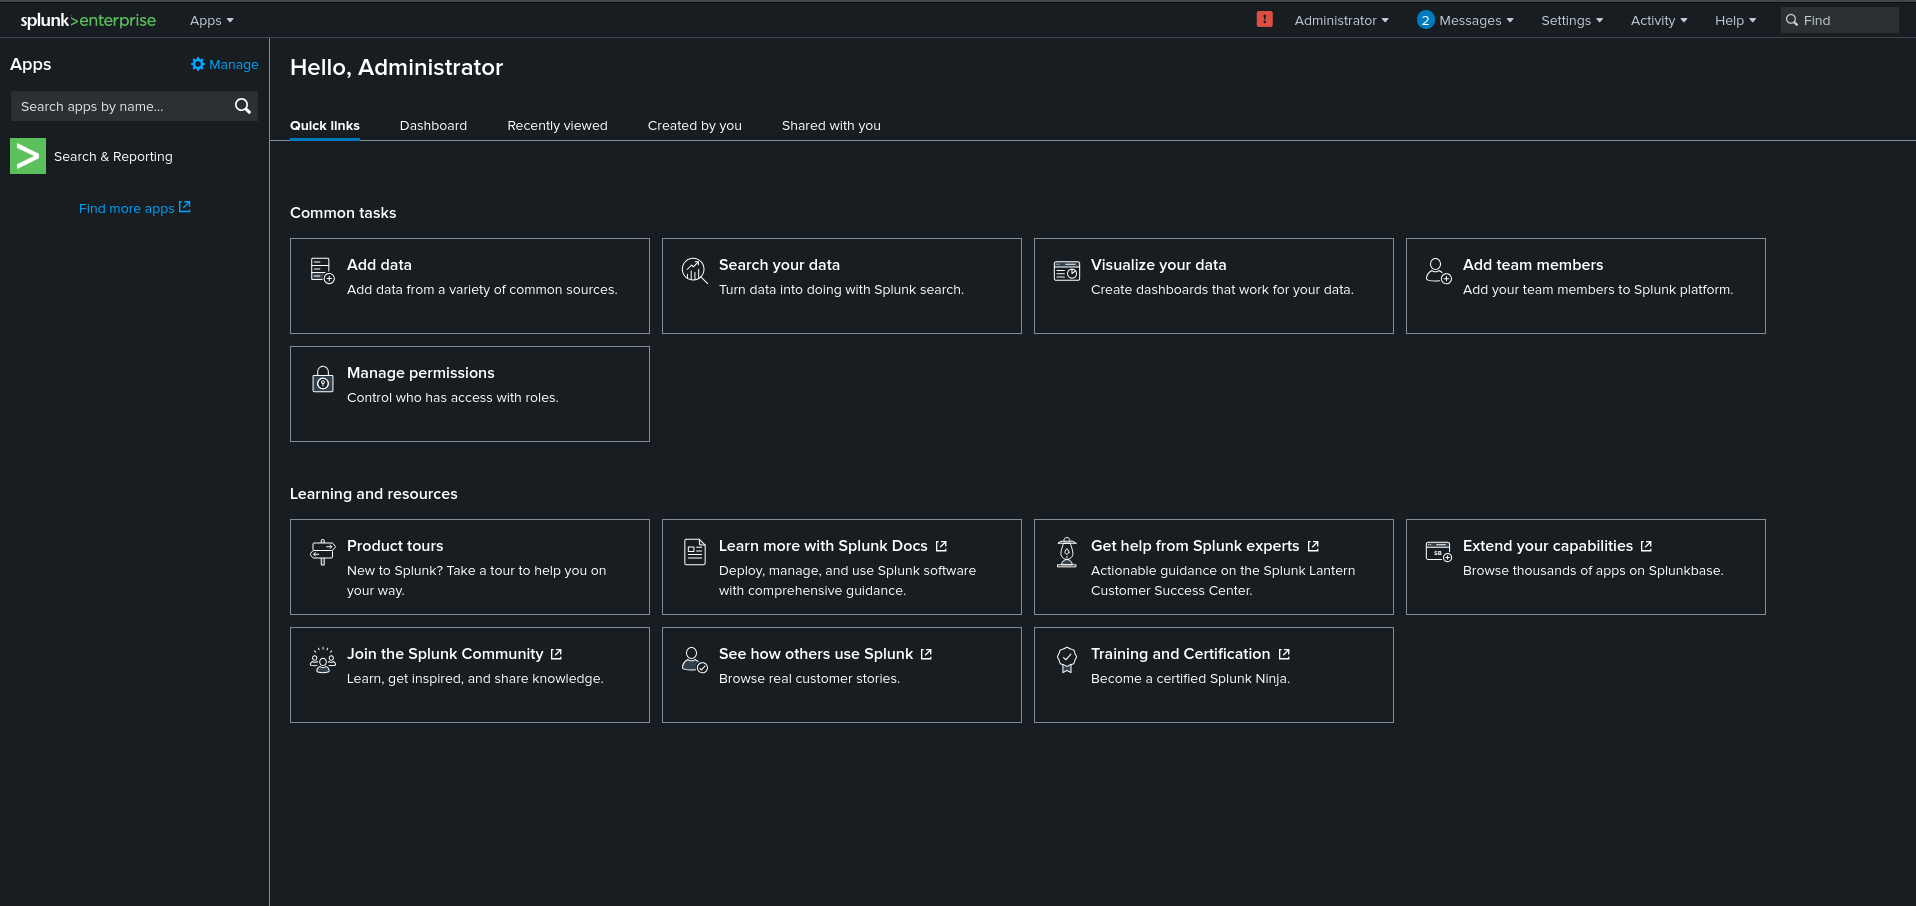The width and height of the screenshot is (1916, 906).
Task: Open Get help from Splunk experts
Action: pyautogui.click(x=1214, y=567)
